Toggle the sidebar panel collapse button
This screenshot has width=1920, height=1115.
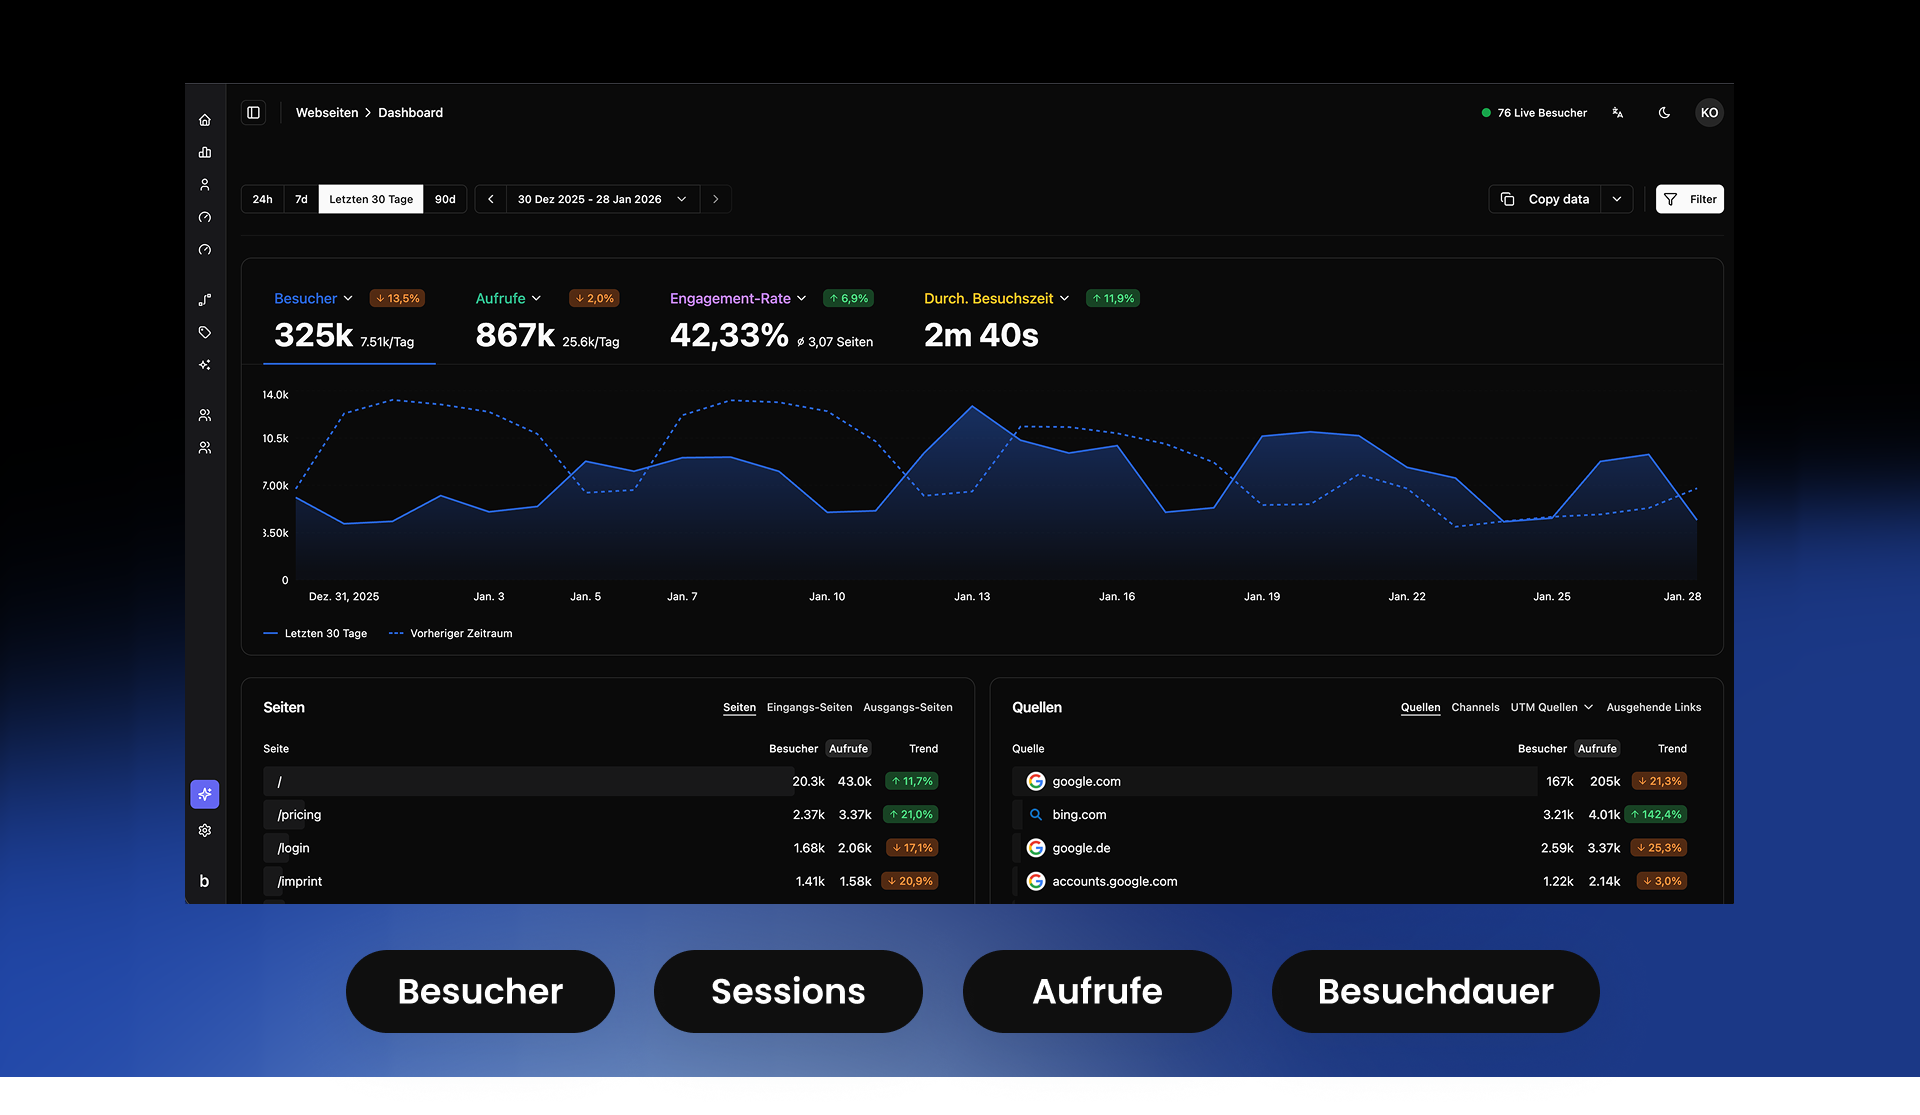tap(254, 113)
